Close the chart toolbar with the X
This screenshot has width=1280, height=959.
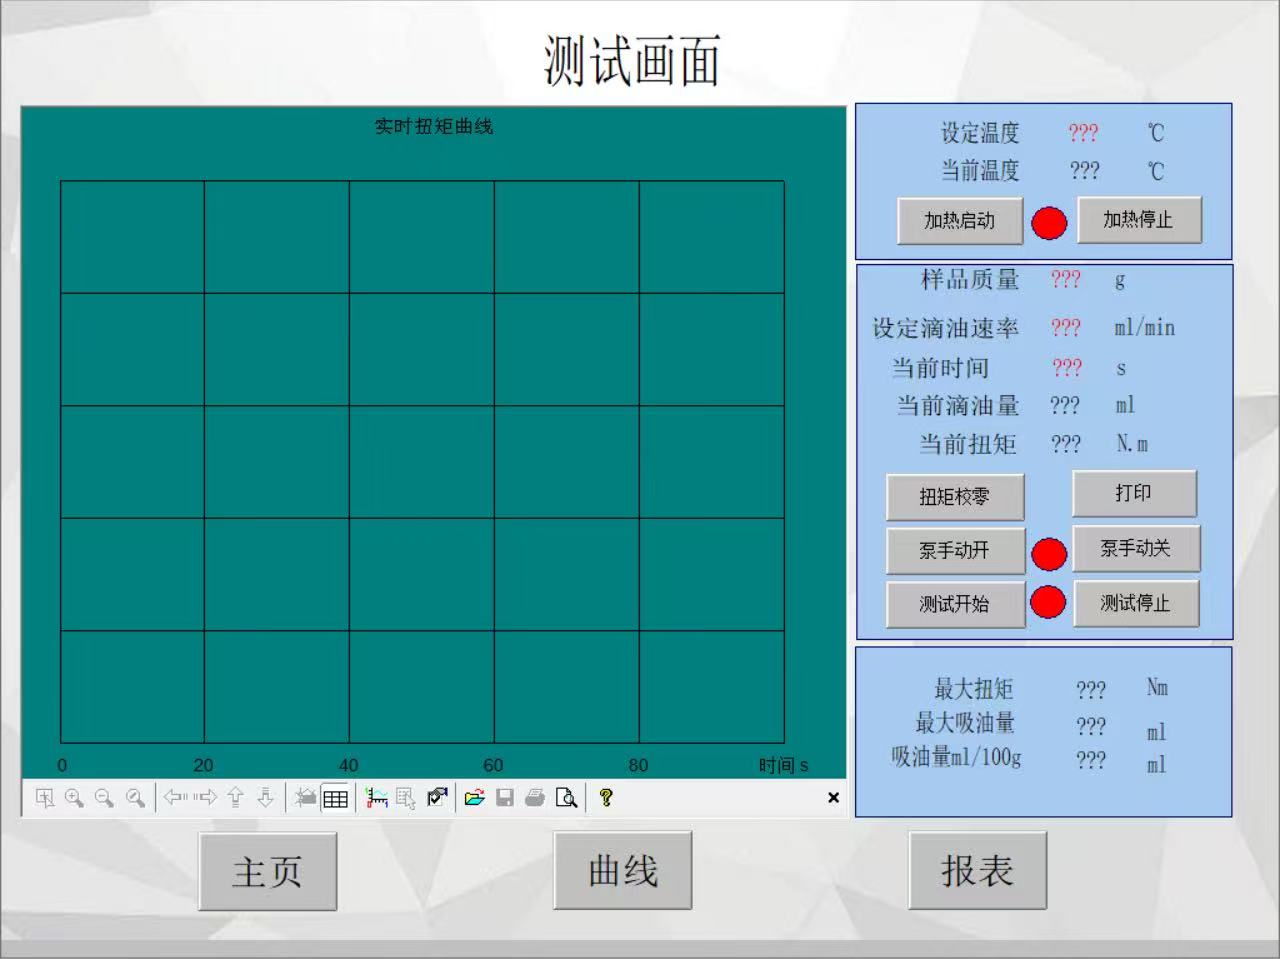coord(833,798)
